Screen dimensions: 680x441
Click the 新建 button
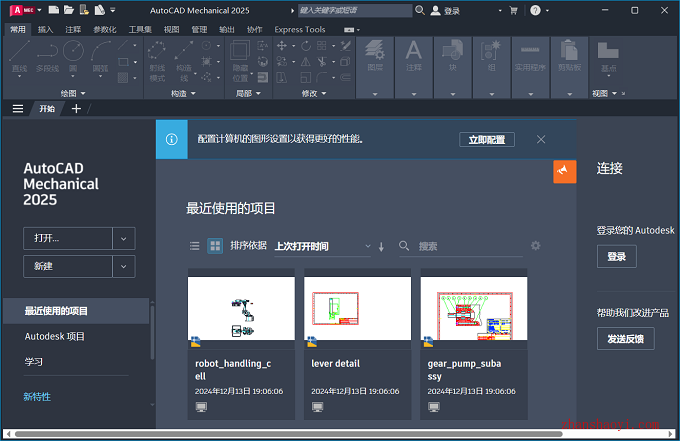(x=68, y=266)
